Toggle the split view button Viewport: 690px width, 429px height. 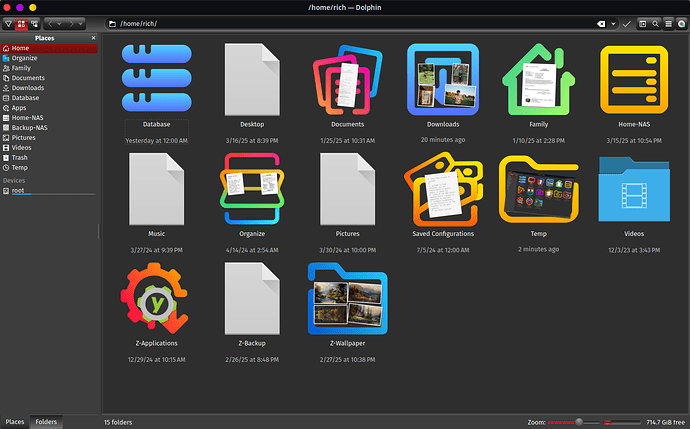coord(642,24)
